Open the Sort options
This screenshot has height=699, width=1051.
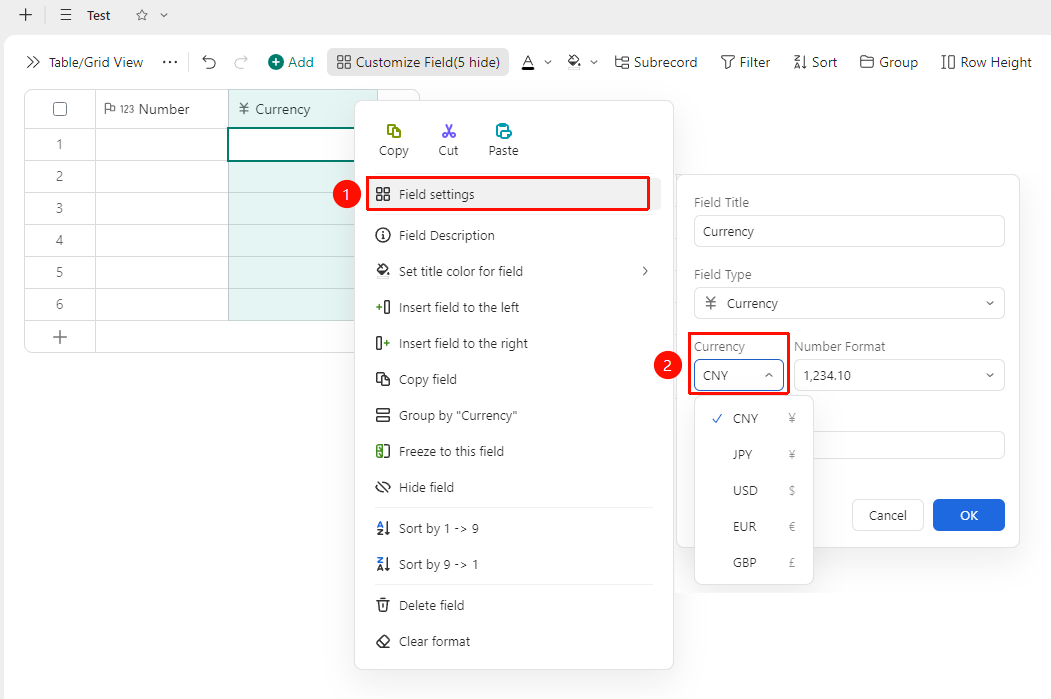click(815, 62)
